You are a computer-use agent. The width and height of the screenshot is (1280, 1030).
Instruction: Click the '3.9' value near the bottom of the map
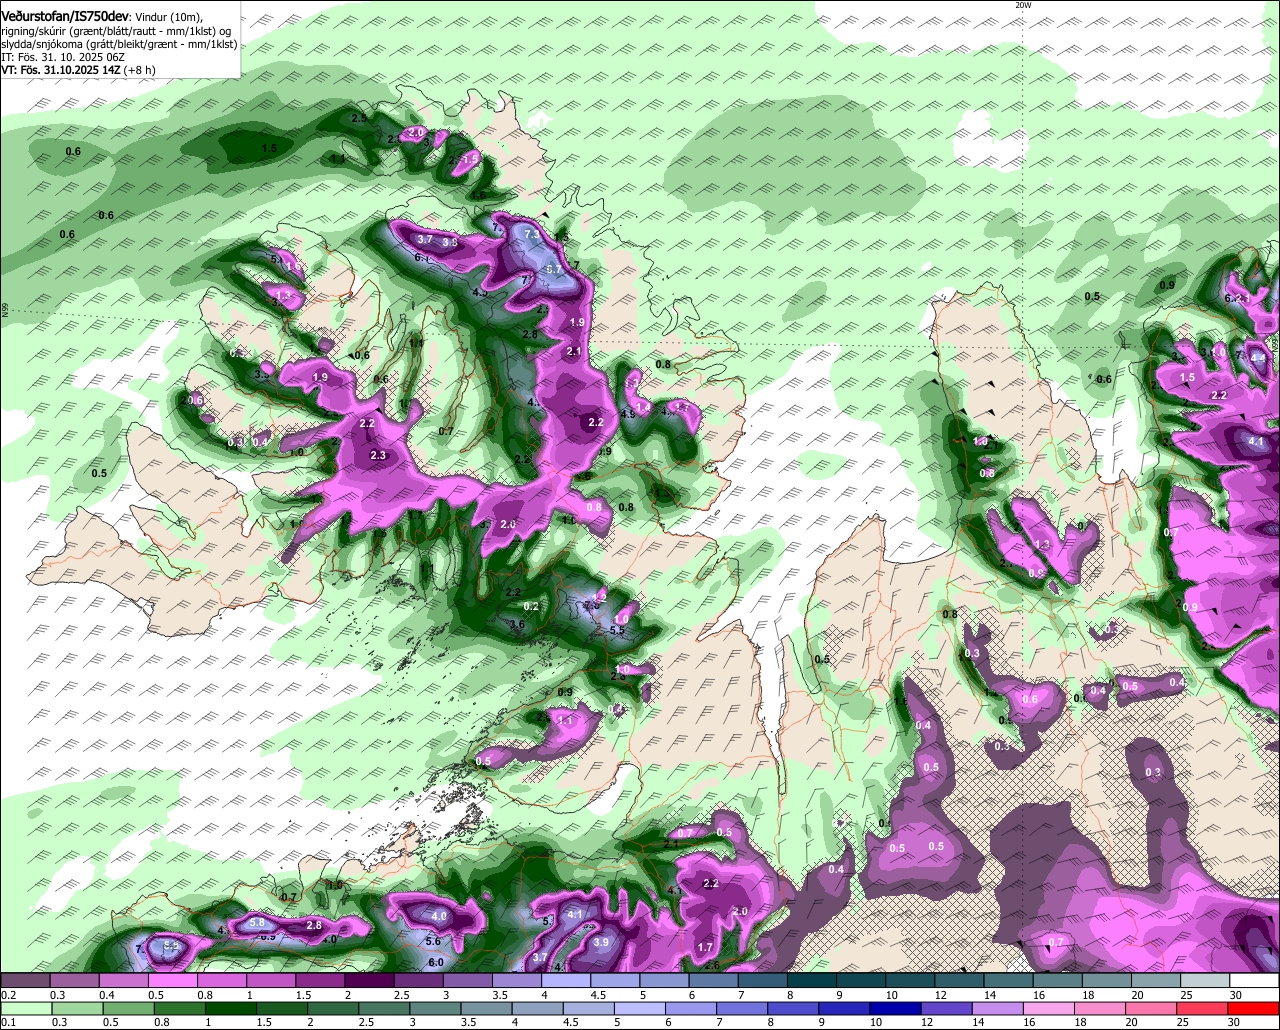(601, 942)
